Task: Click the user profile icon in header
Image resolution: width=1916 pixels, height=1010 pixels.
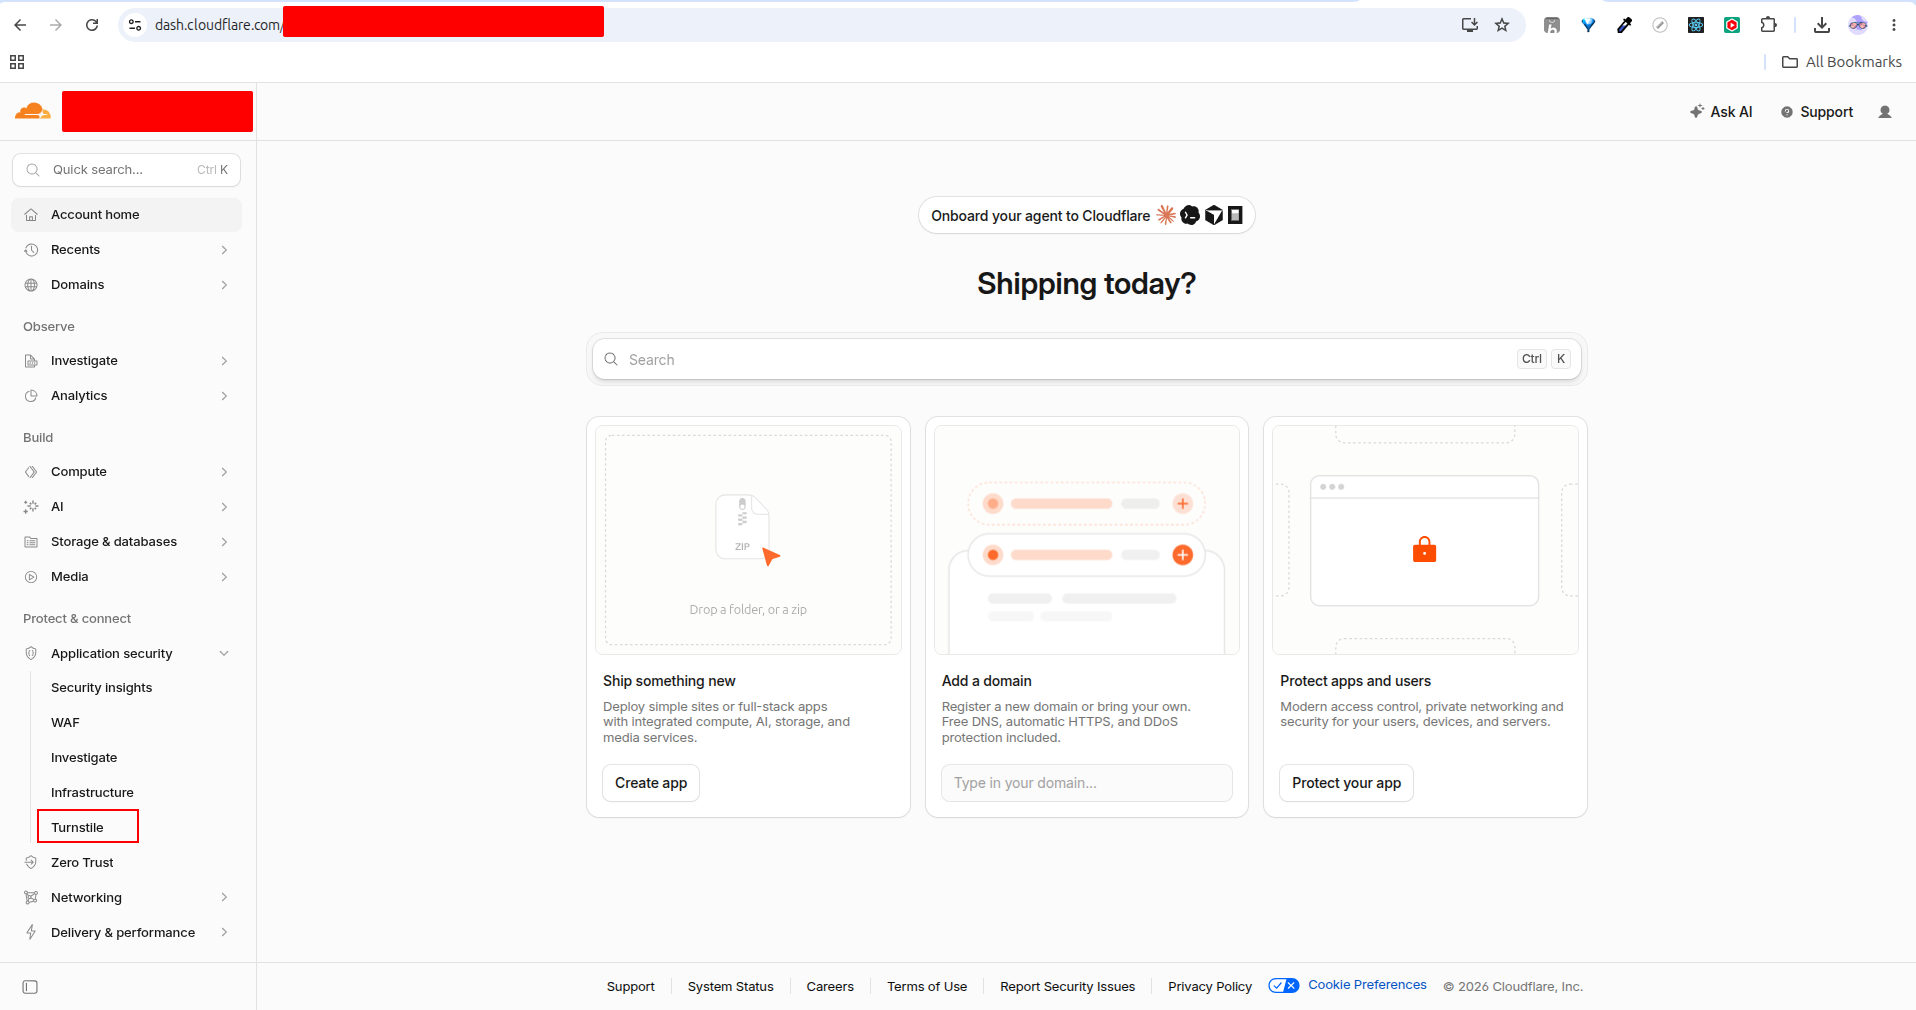Action: pyautogui.click(x=1885, y=112)
